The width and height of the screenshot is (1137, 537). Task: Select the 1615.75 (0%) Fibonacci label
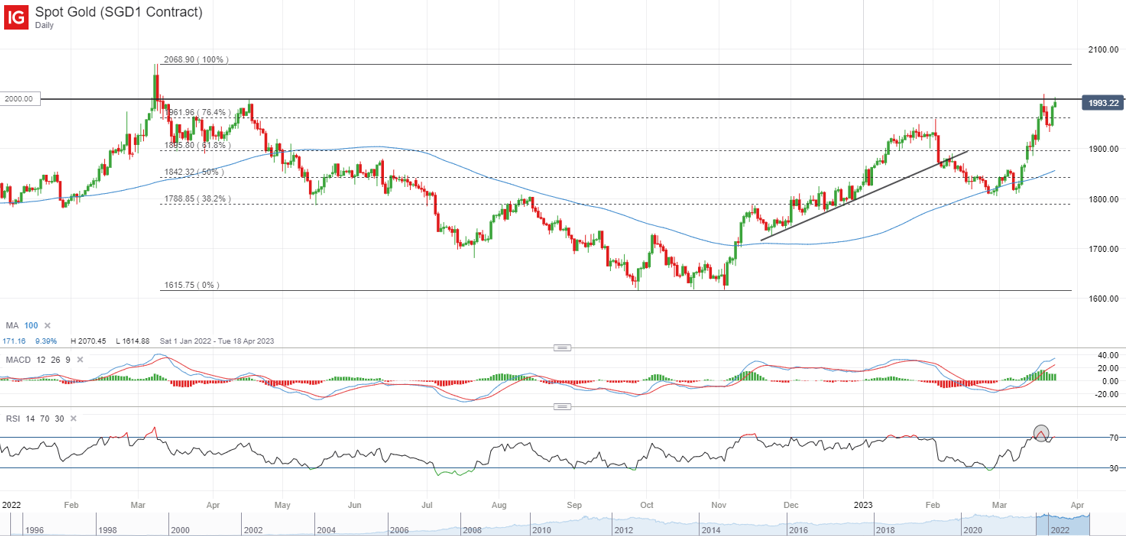pyautogui.click(x=190, y=286)
